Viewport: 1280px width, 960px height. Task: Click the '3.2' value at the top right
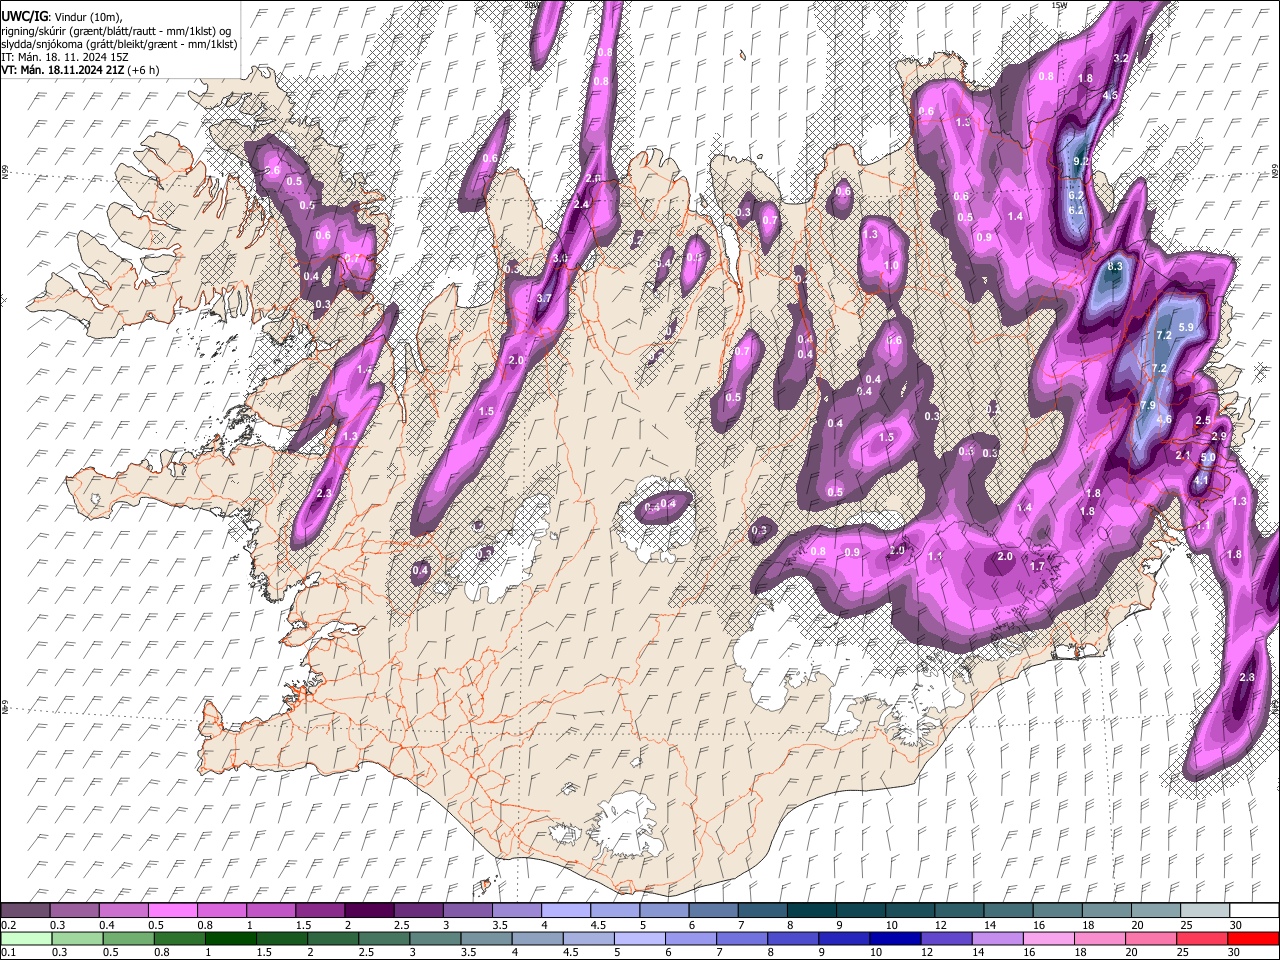pyautogui.click(x=1121, y=59)
